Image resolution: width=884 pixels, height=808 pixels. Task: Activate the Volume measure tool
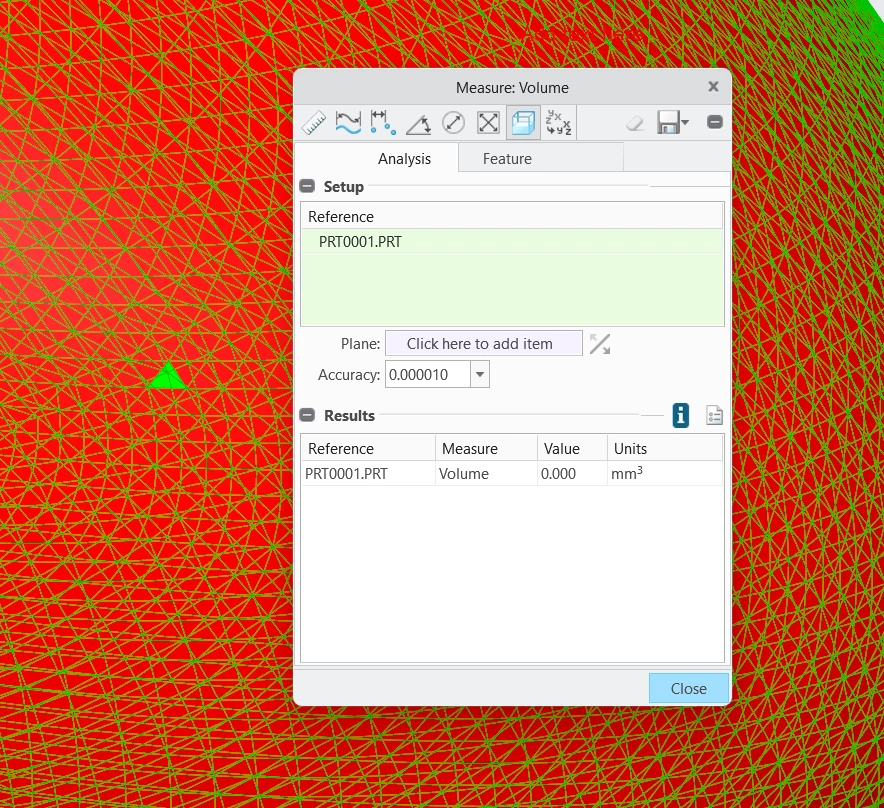[523, 122]
